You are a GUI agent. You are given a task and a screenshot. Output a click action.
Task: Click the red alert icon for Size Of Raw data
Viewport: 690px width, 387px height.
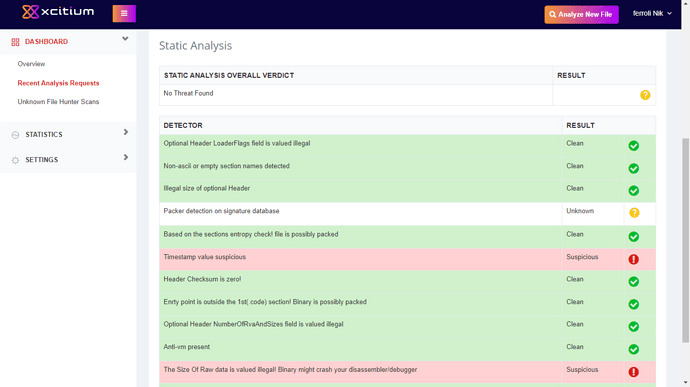(634, 372)
